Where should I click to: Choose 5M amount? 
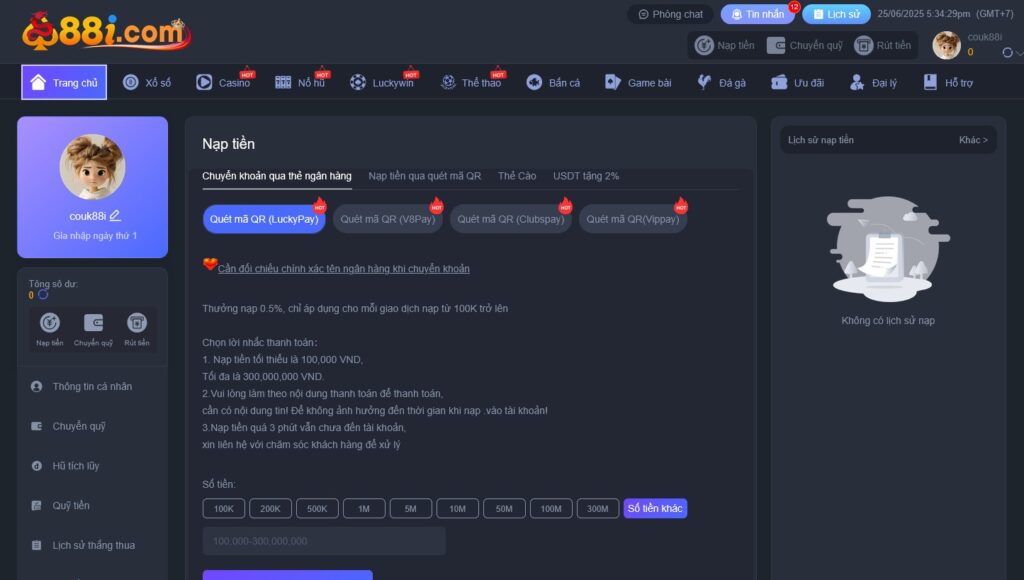click(x=411, y=509)
